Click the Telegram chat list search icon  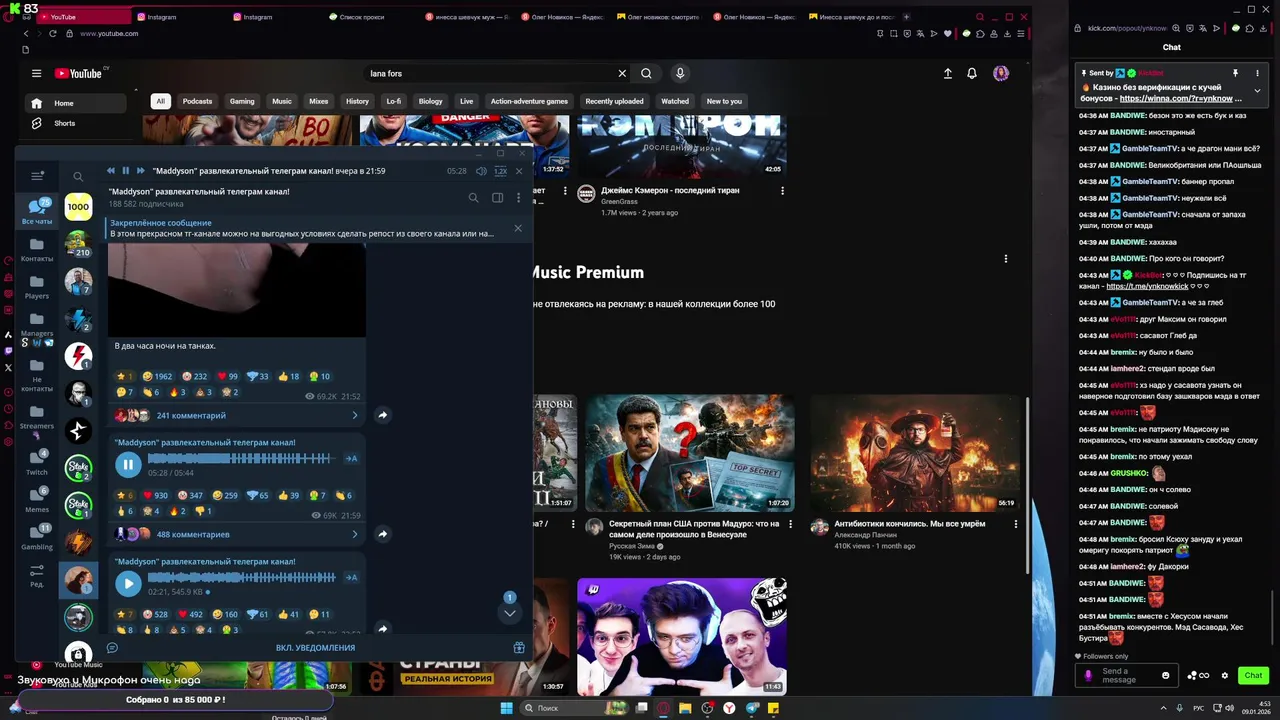[x=78, y=176]
